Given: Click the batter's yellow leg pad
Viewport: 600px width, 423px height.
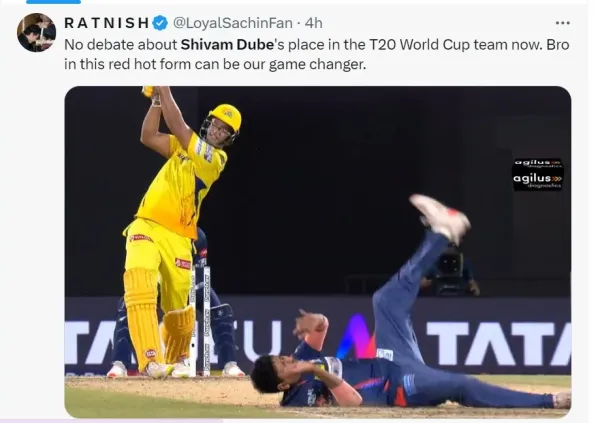Looking at the screenshot, I should tap(143, 316).
